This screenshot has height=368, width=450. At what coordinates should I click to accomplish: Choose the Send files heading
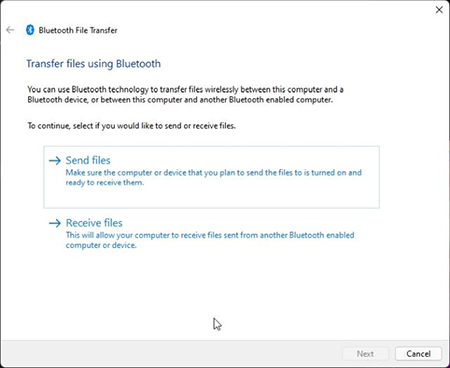[x=88, y=160]
